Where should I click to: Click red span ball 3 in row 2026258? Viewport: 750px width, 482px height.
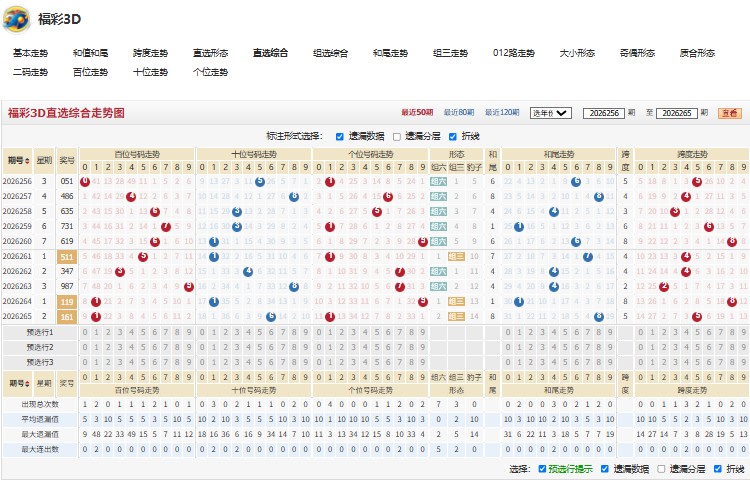point(675,211)
